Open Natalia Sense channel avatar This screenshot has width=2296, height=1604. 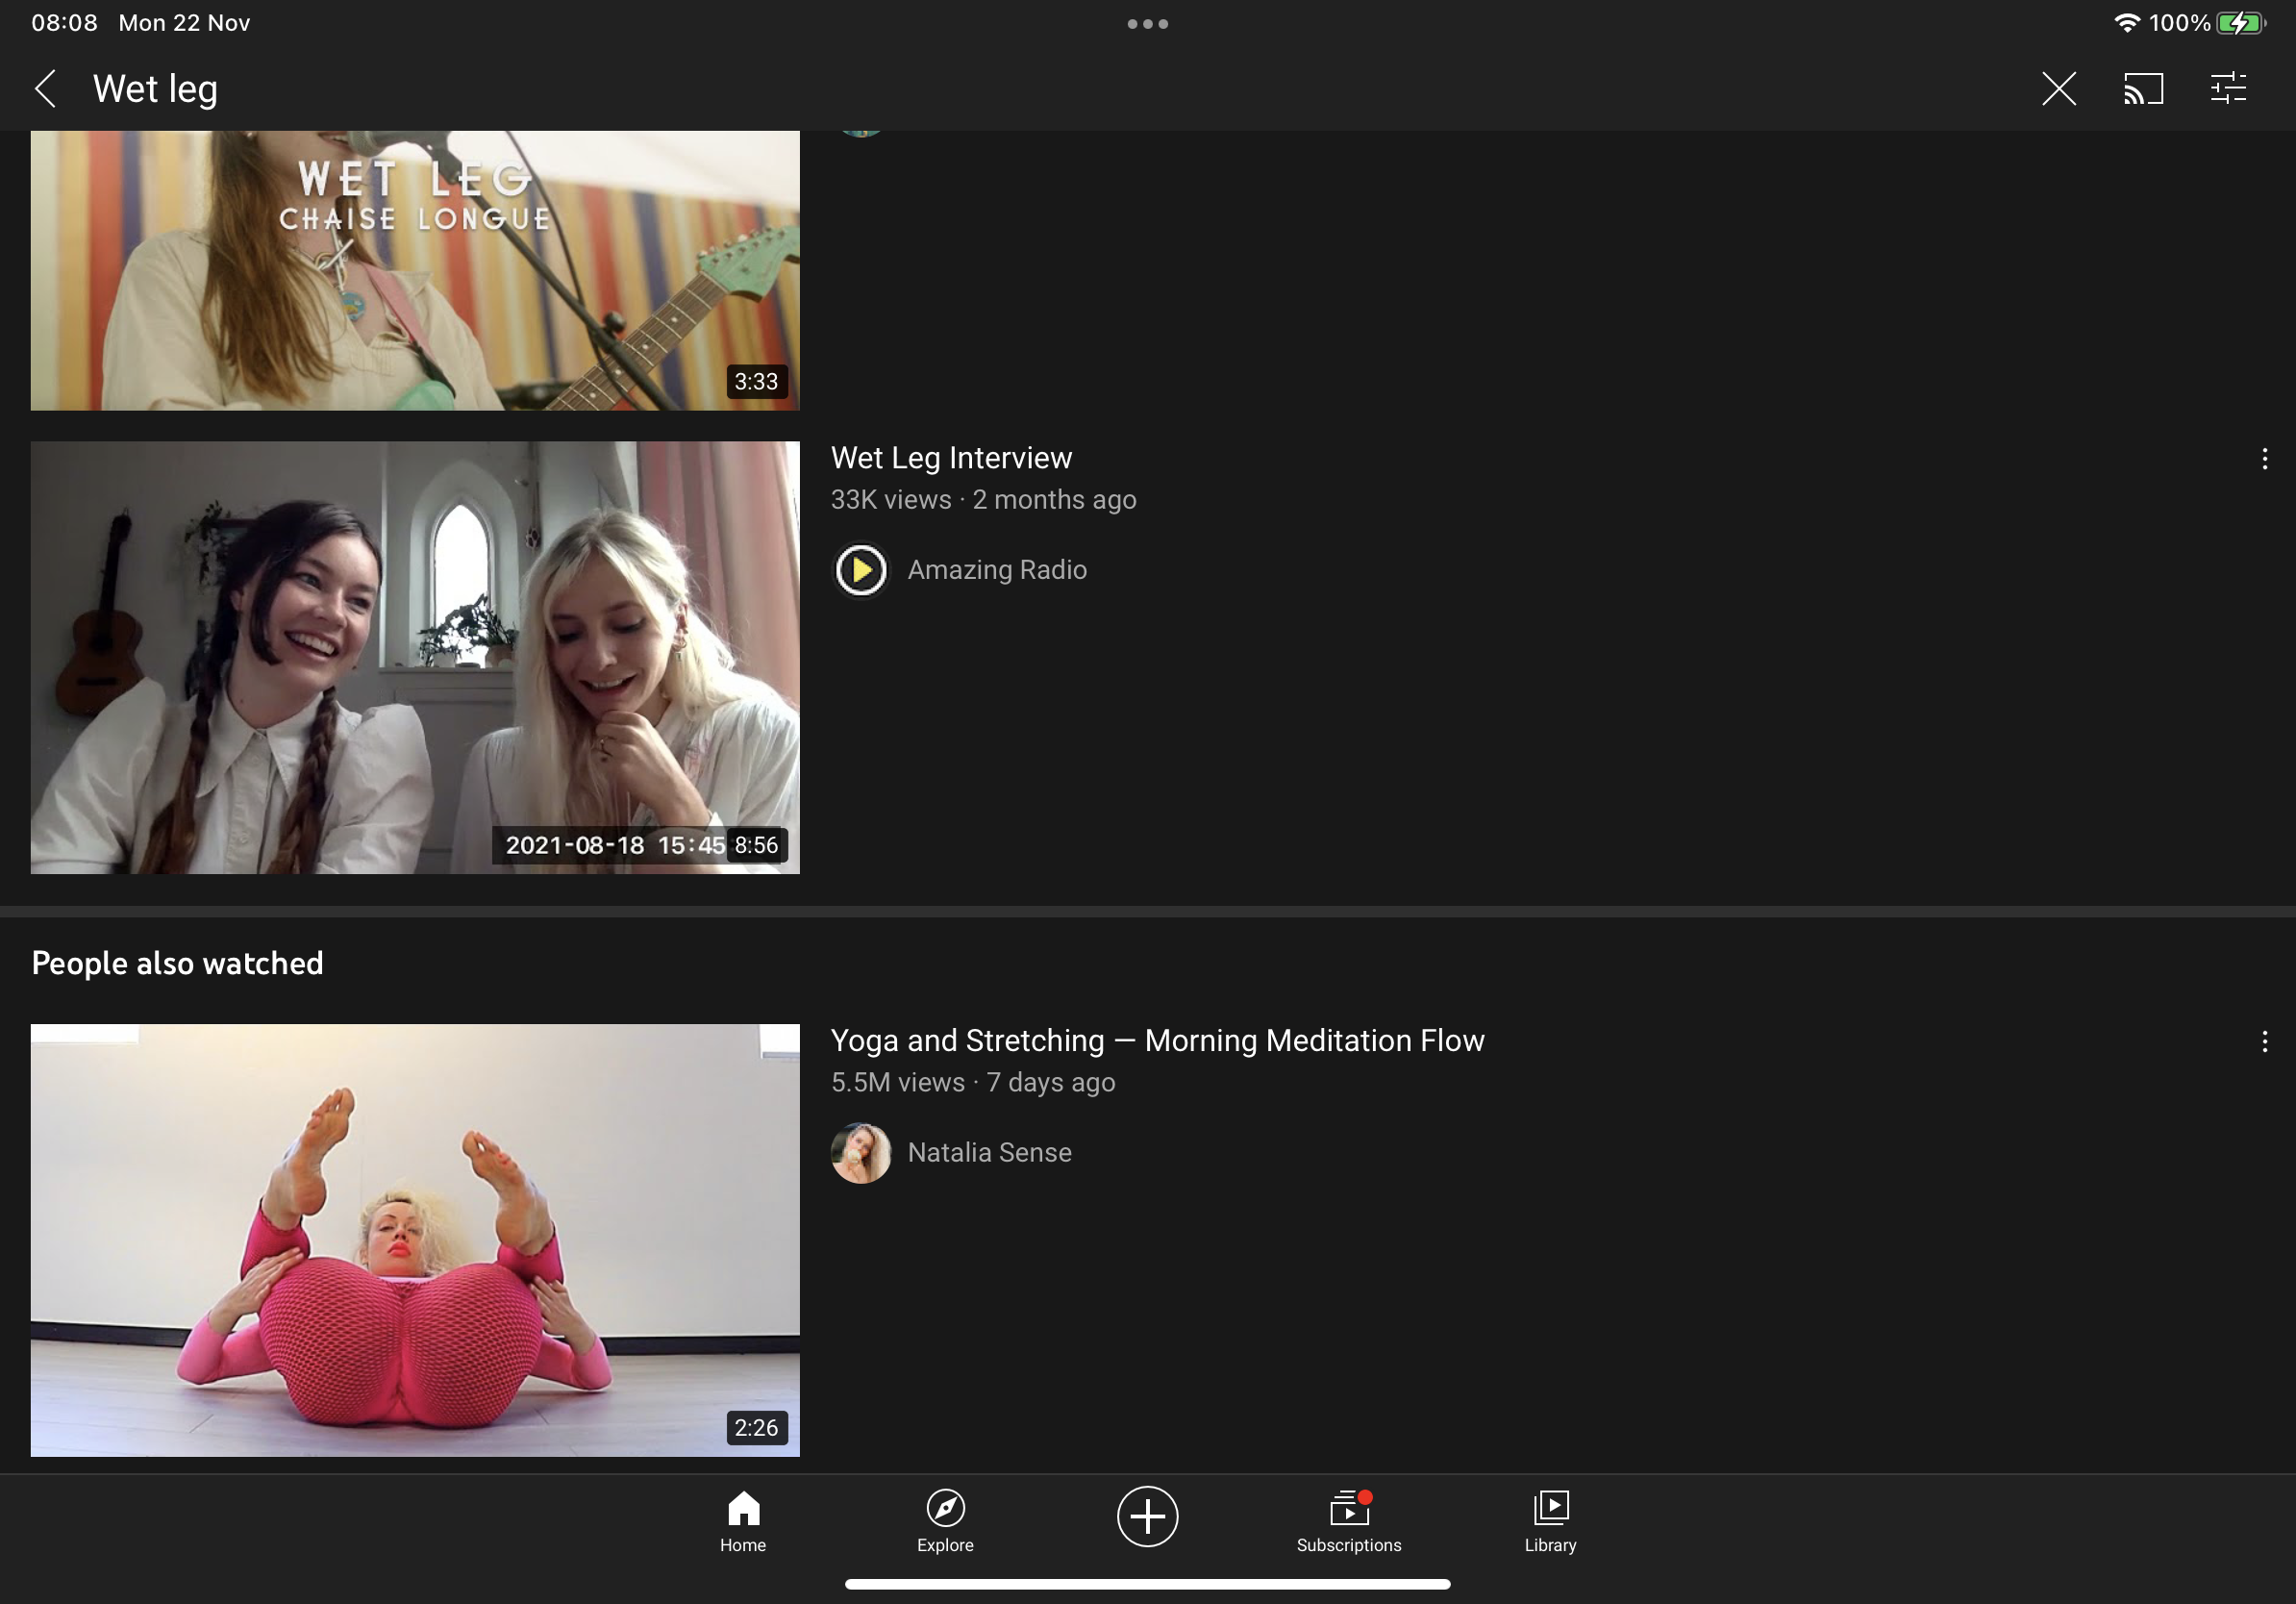861,1153
